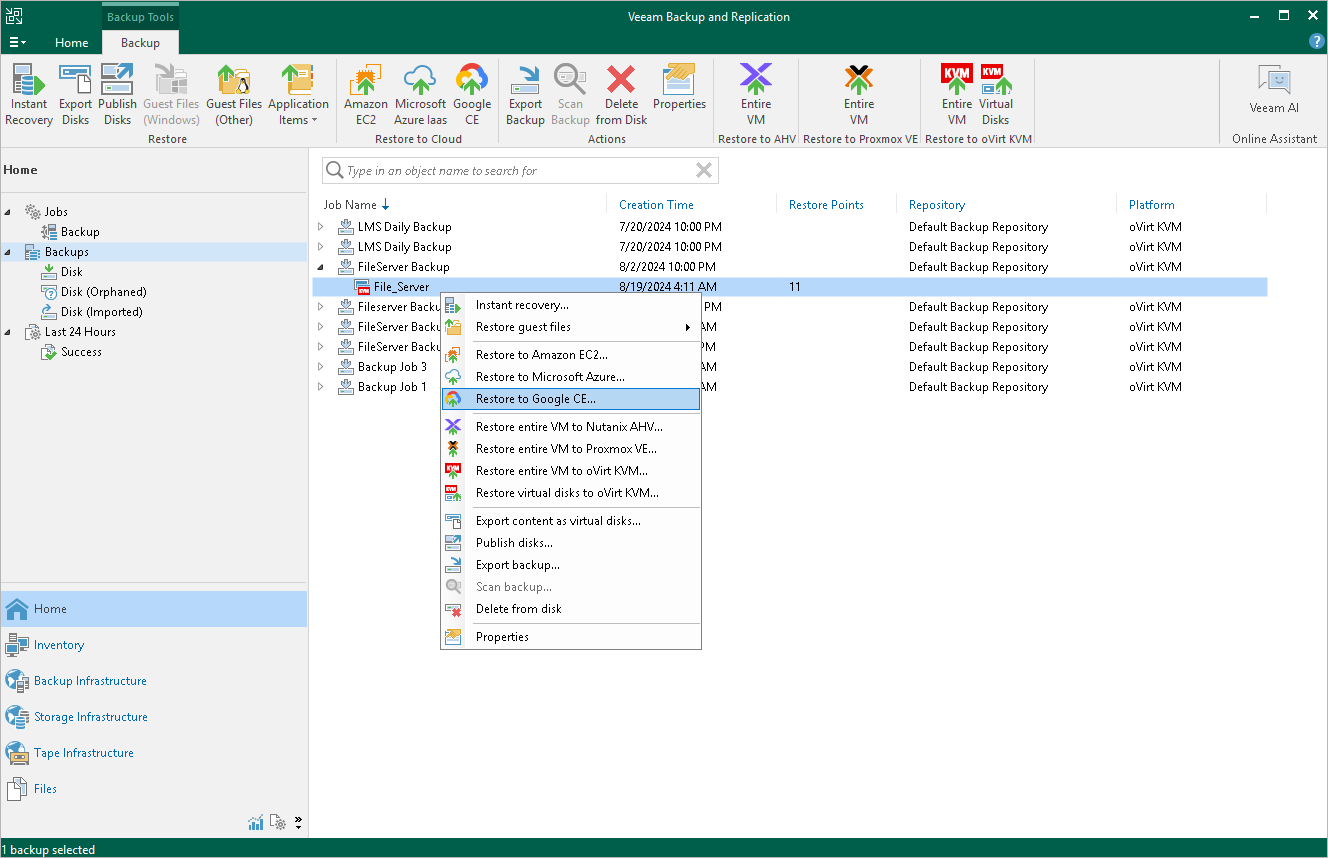This screenshot has width=1328, height=858.
Task: Open Properties from the context menu
Action: pos(571,637)
